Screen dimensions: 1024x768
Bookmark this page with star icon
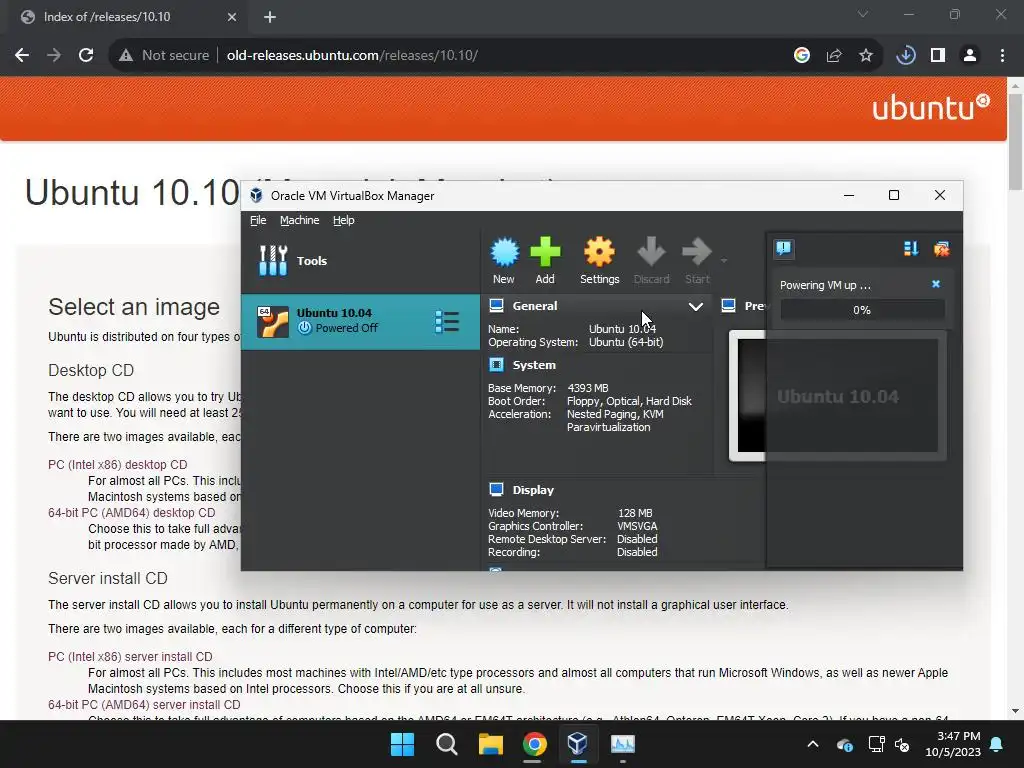[865, 56]
